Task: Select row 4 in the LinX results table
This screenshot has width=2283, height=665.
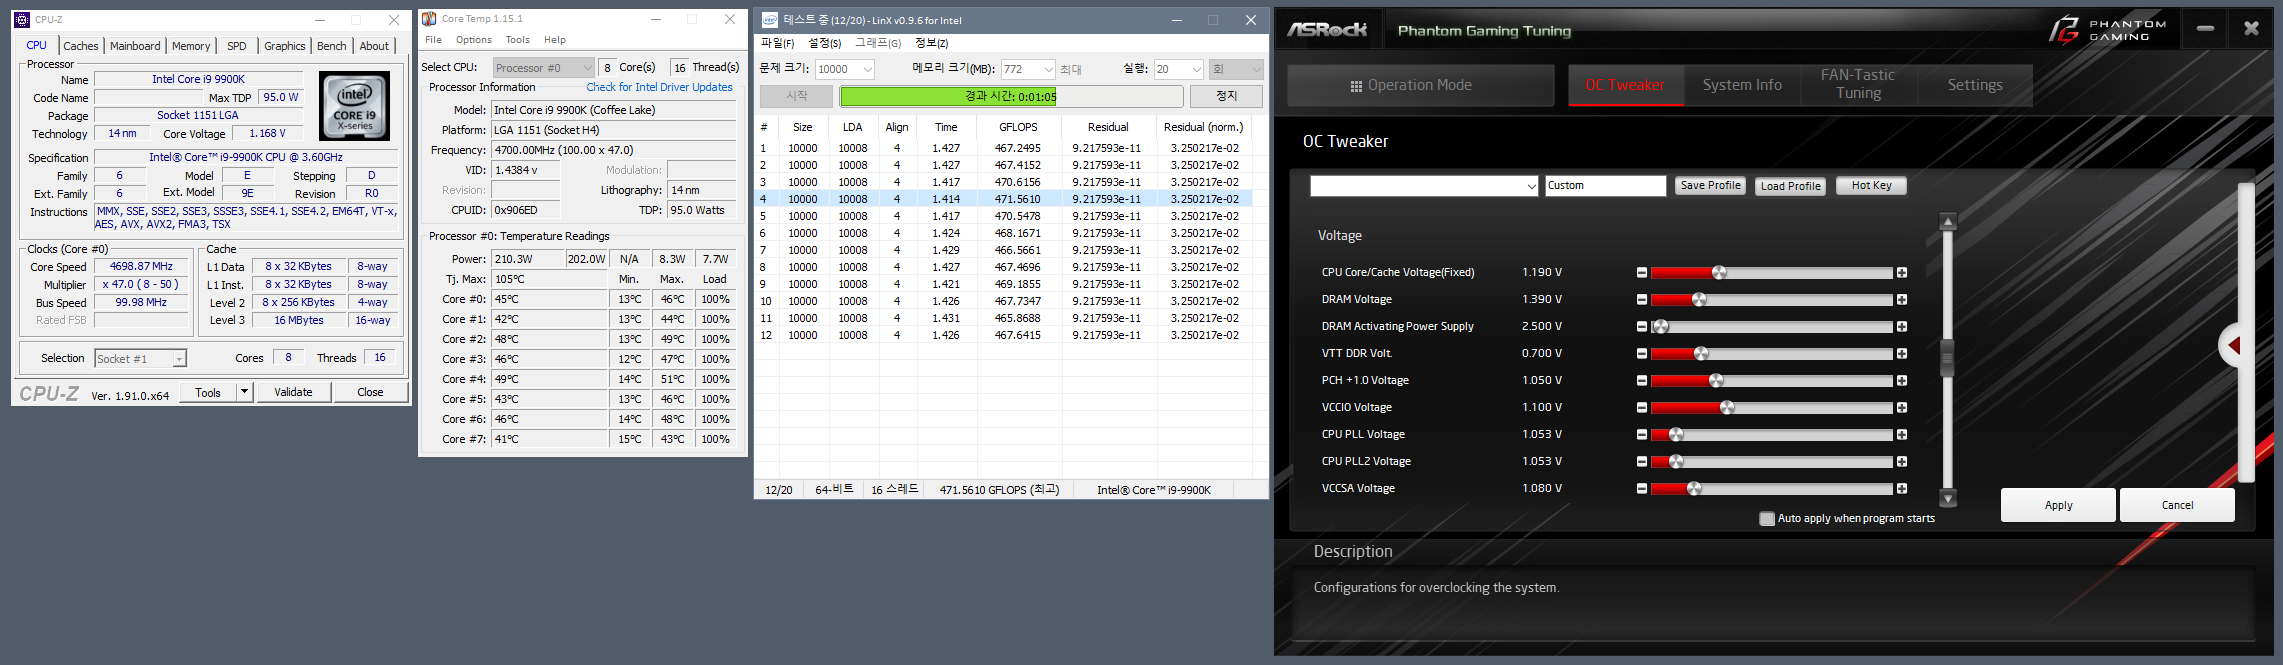Action: coord(1005,199)
